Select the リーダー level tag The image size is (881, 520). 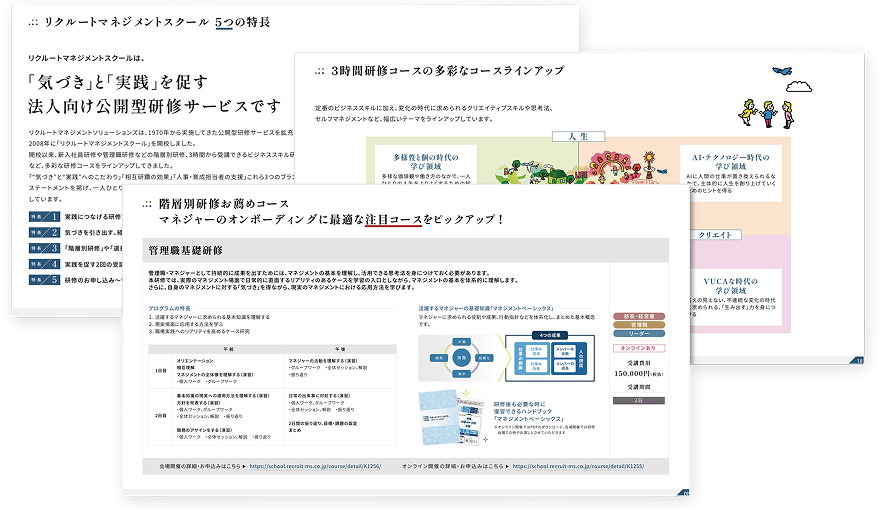pos(641,334)
